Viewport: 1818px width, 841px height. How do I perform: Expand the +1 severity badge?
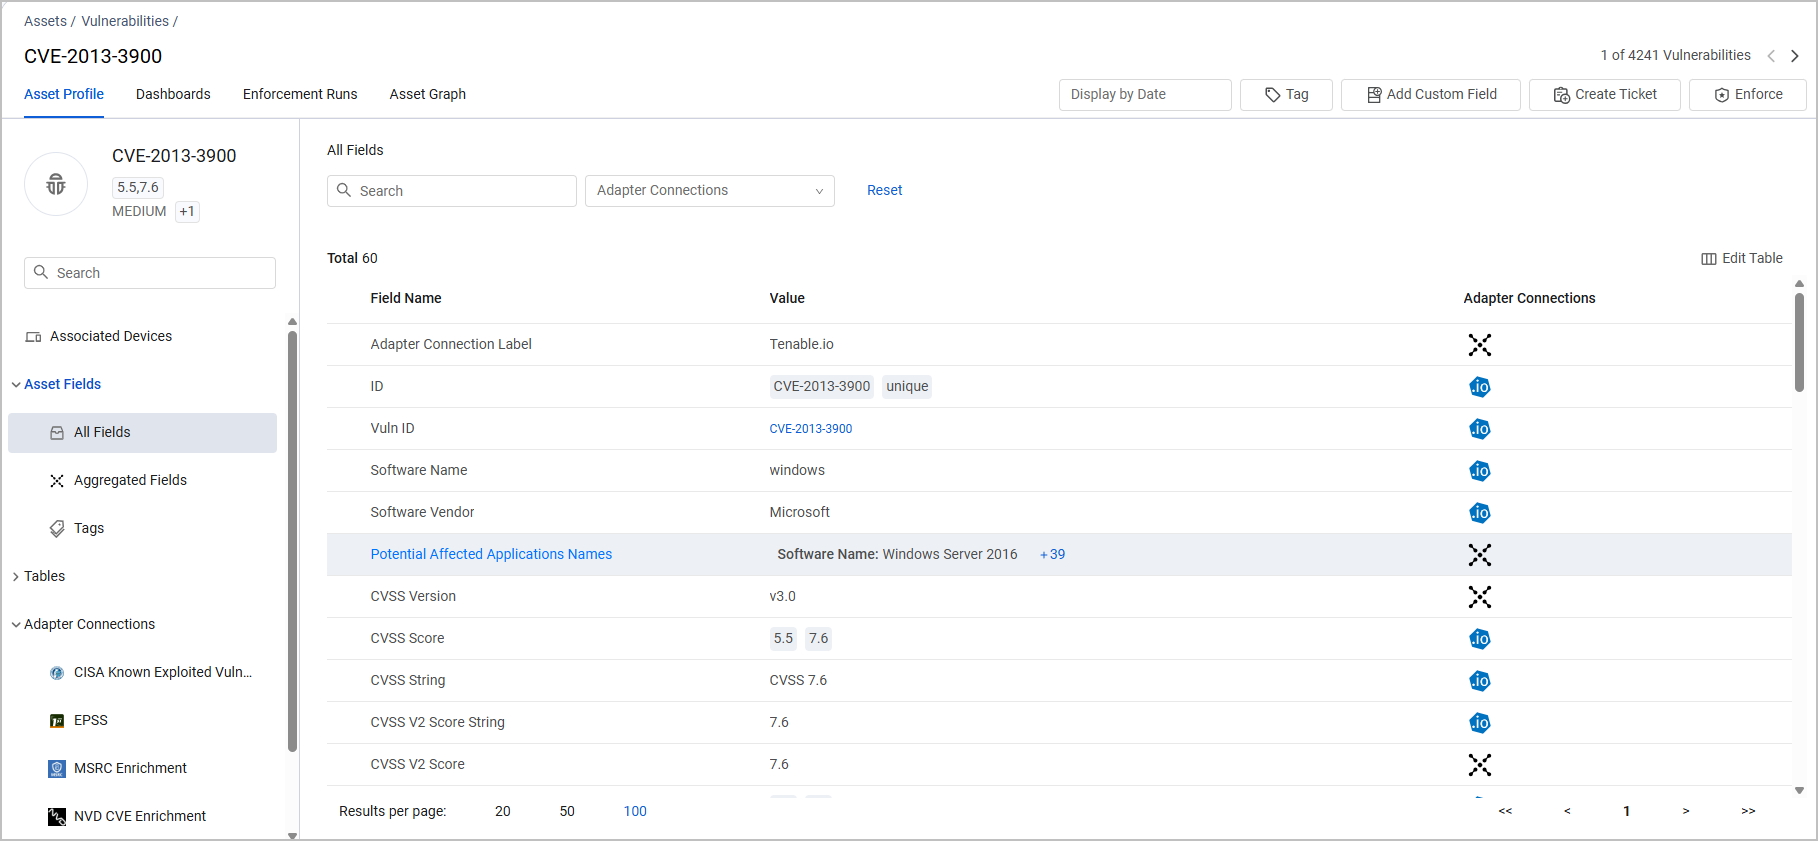[x=187, y=212]
